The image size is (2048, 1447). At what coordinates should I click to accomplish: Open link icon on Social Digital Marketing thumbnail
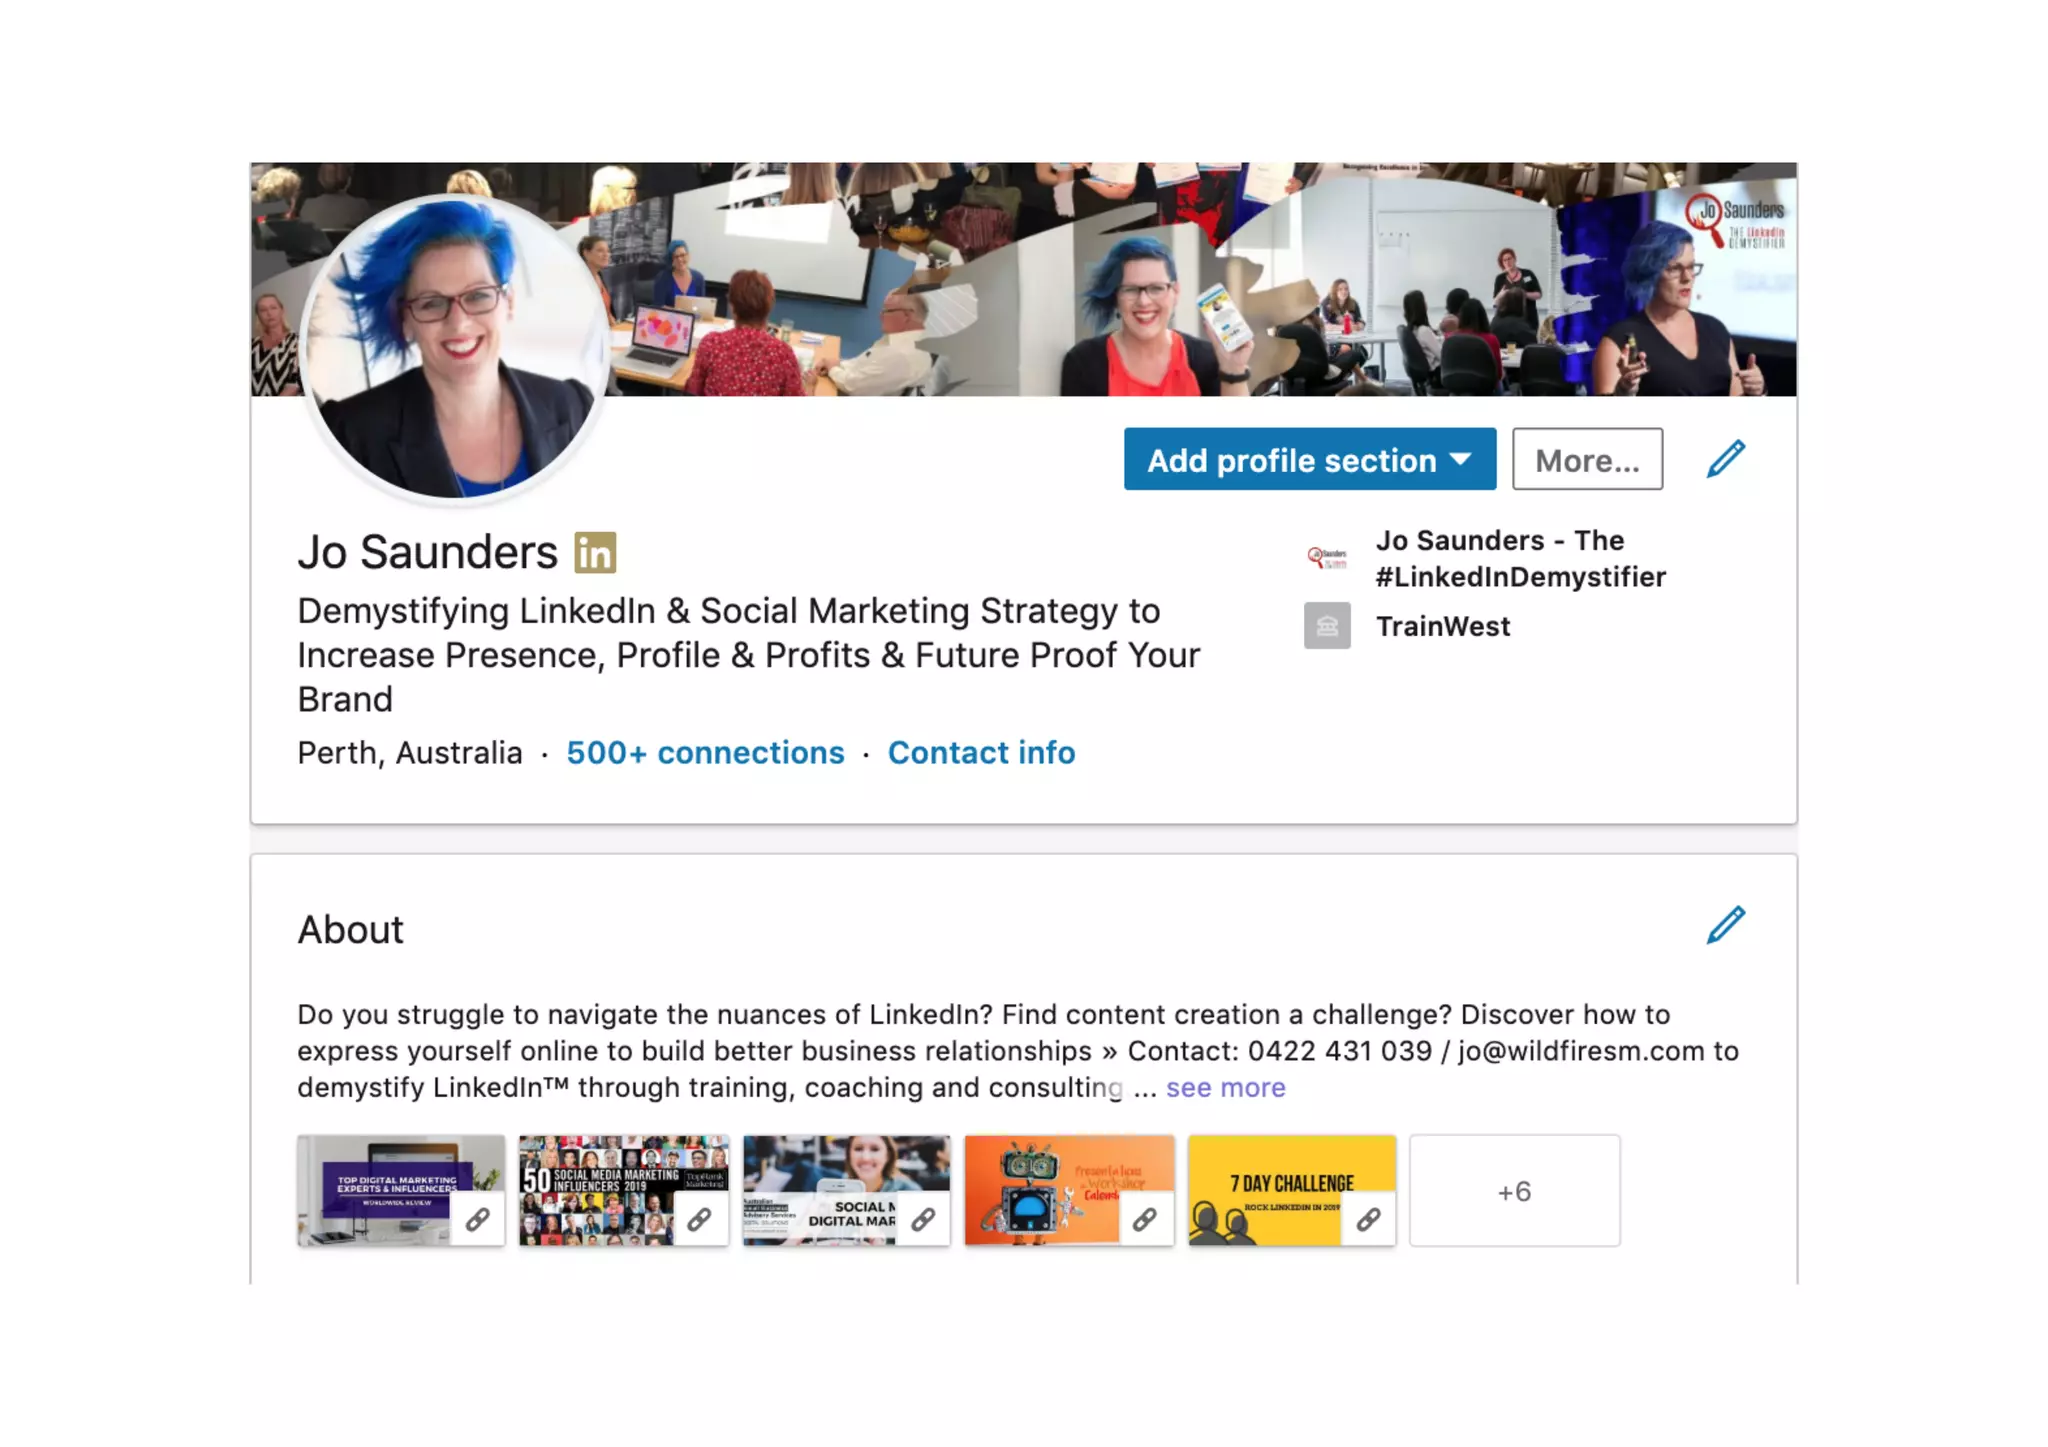coord(923,1219)
